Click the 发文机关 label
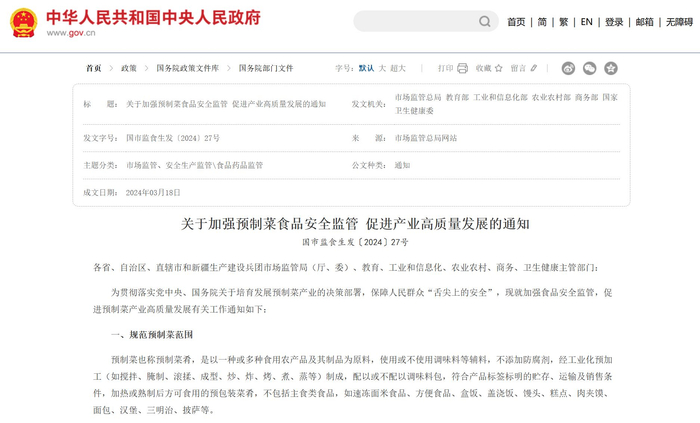 pos(369,104)
